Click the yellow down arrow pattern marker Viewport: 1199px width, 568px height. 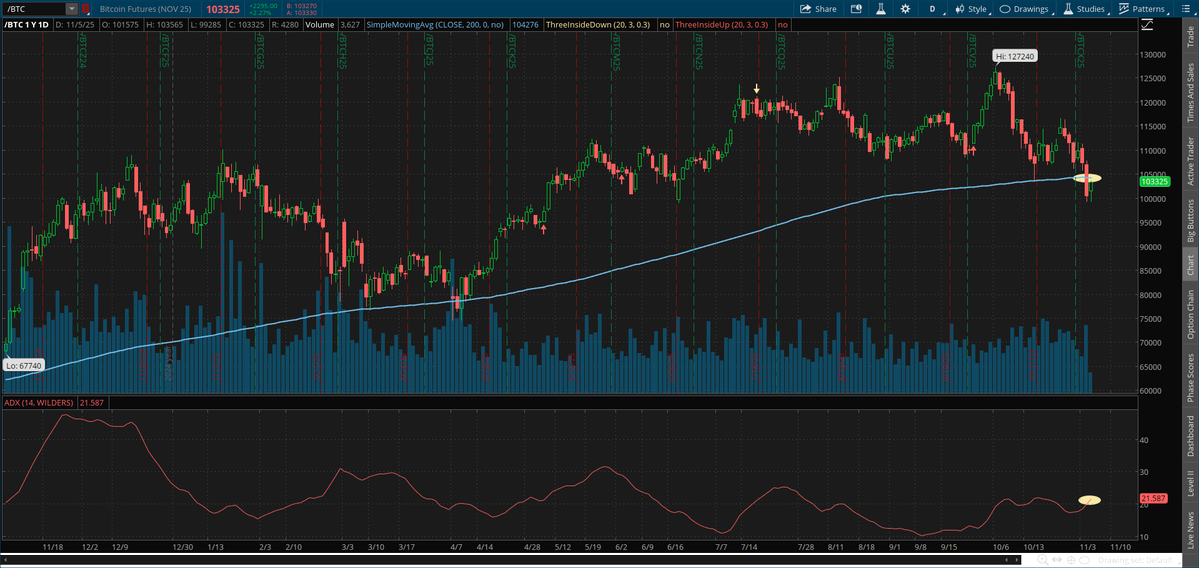[x=756, y=89]
